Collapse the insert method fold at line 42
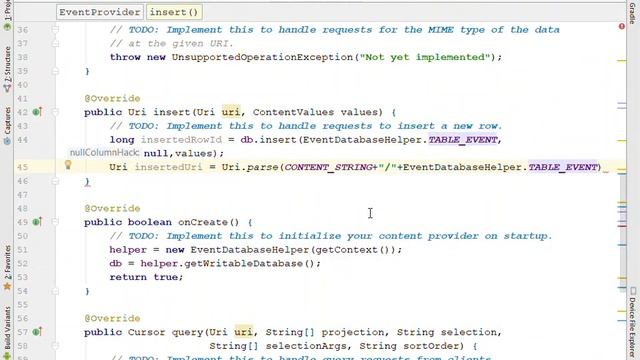 point(55,112)
